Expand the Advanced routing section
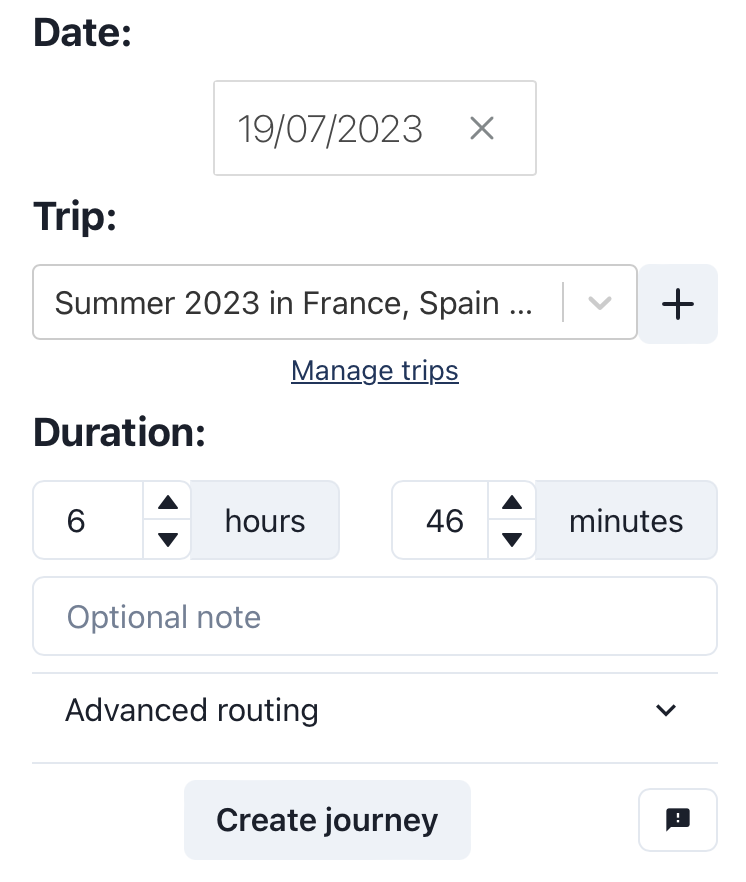746x882 pixels. [x=375, y=711]
